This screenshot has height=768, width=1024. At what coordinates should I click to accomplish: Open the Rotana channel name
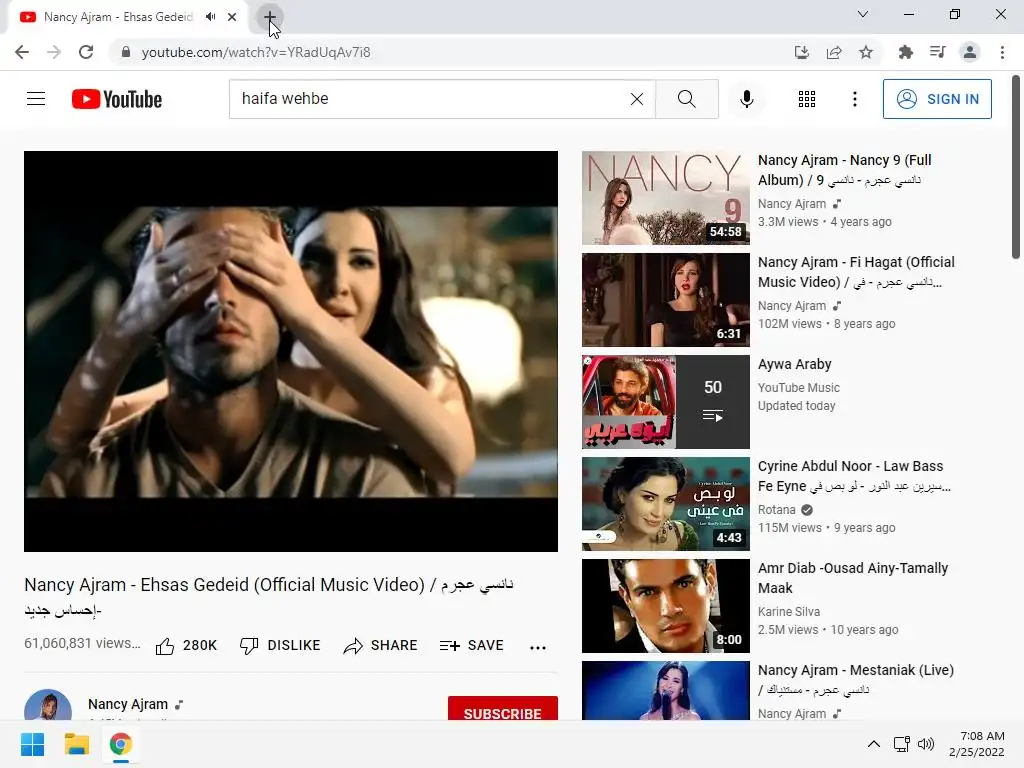[x=776, y=509]
